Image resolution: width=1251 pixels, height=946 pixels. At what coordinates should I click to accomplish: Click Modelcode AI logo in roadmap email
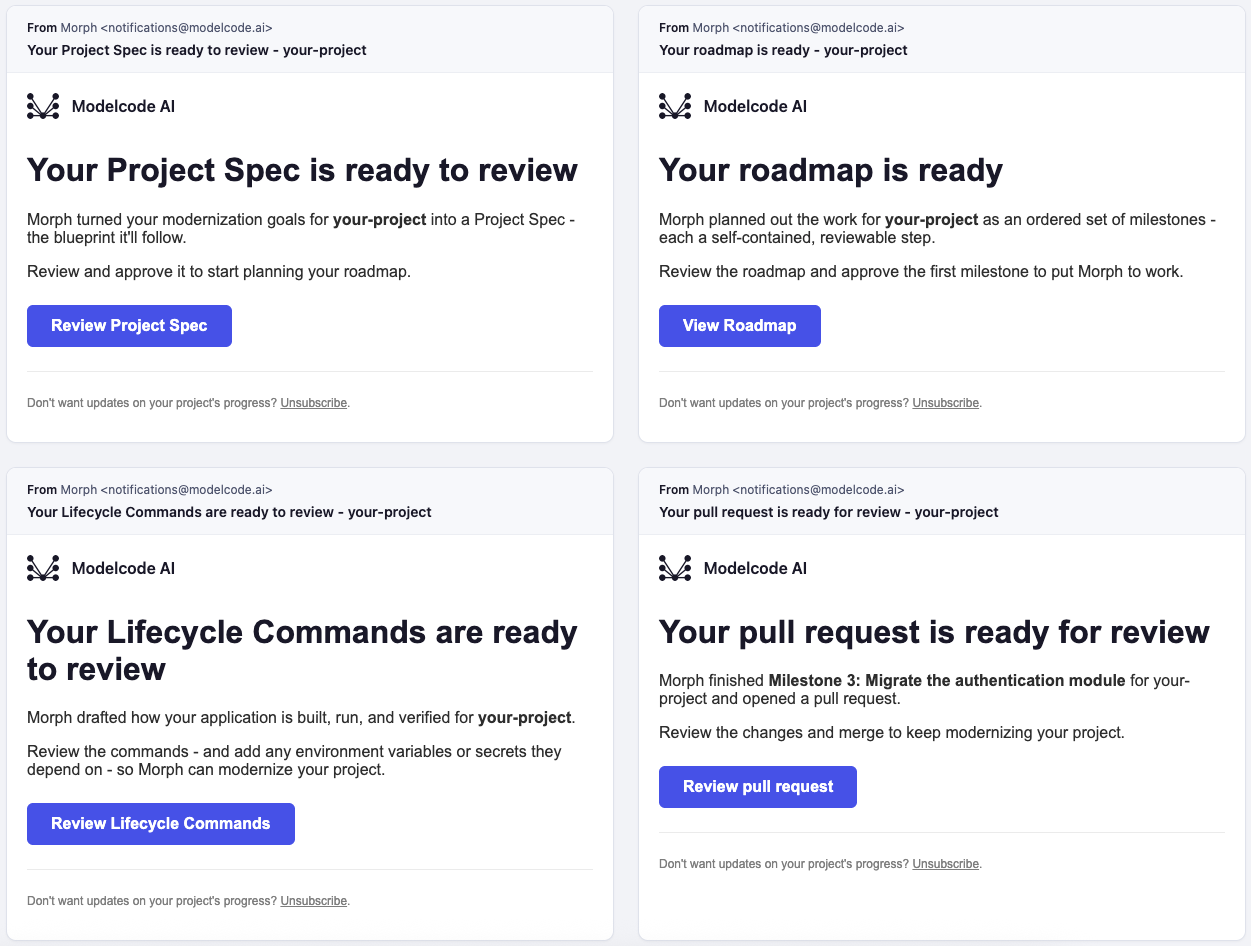(x=675, y=106)
